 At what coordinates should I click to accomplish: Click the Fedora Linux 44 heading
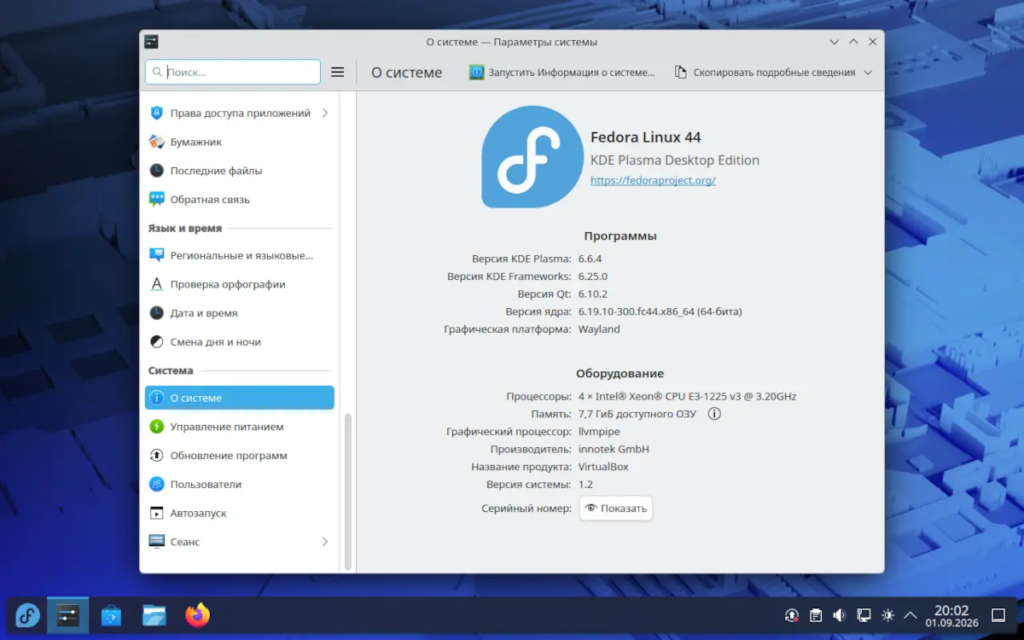645,137
